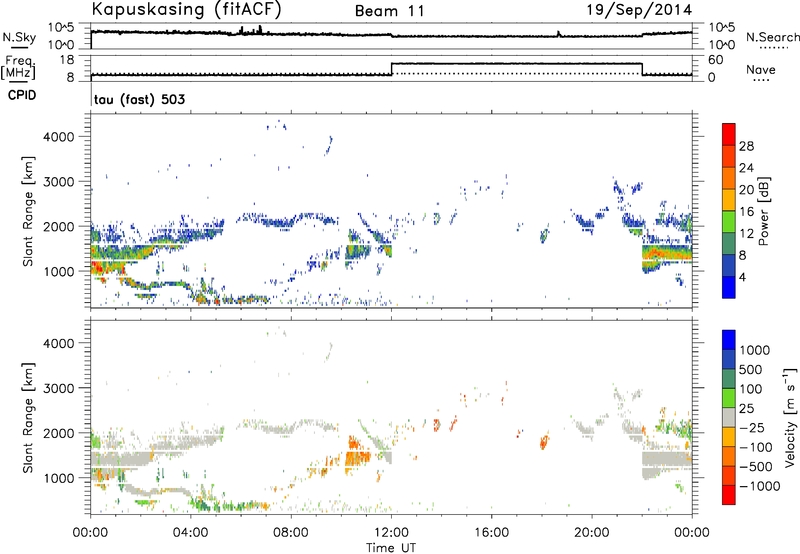Click the '28' power colorbar tick label
Screen dimensions: 800x554
pos(746,146)
